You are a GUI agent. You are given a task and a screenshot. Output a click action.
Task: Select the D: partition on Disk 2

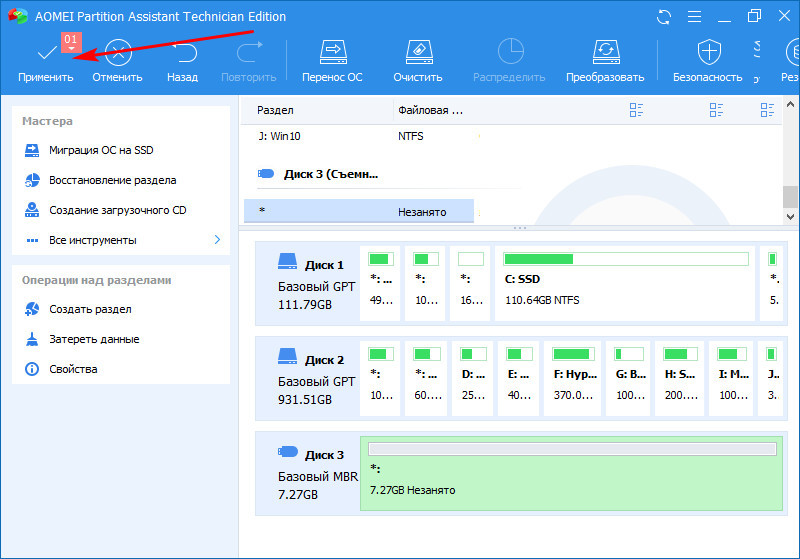point(472,378)
